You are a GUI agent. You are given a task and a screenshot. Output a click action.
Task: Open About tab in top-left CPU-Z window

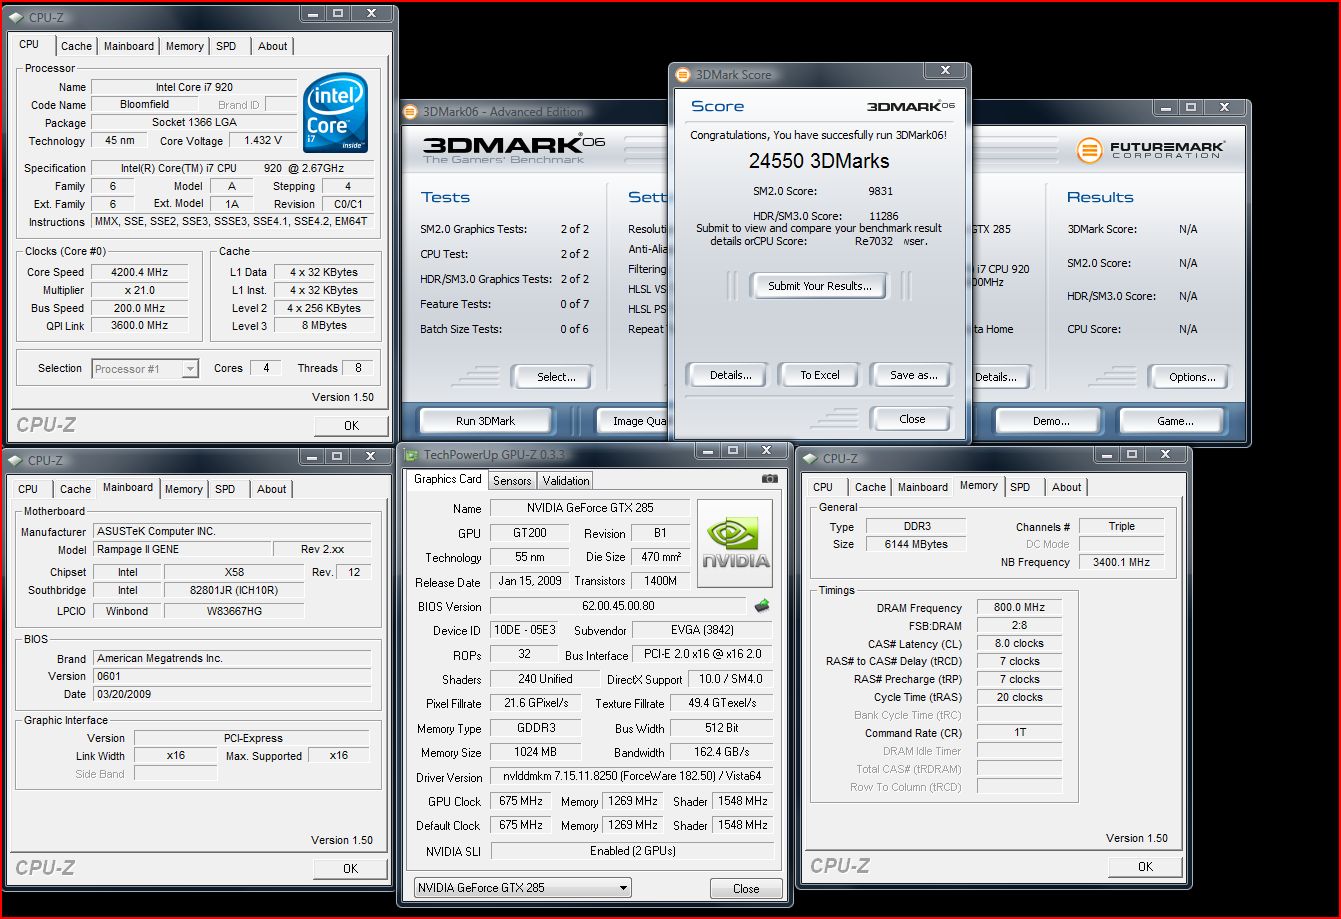coord(272,46)
